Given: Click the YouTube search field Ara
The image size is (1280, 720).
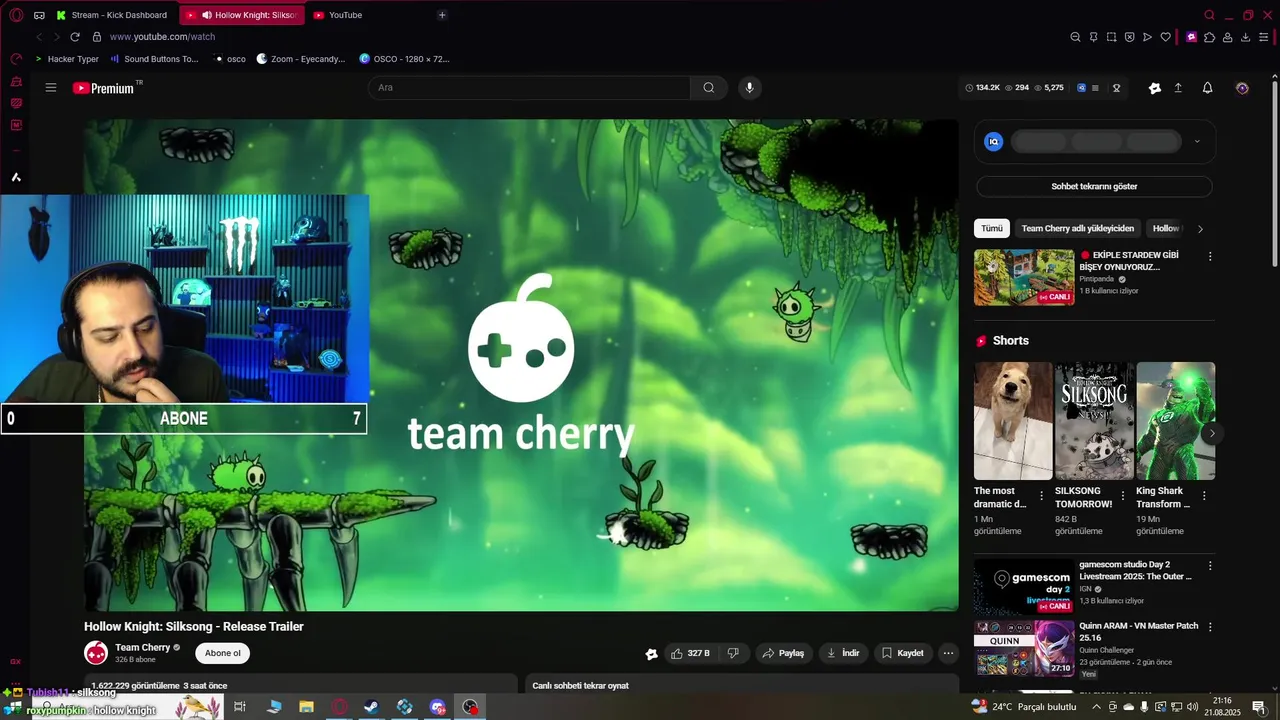Looking at the screenshot, I should point(529,88).
